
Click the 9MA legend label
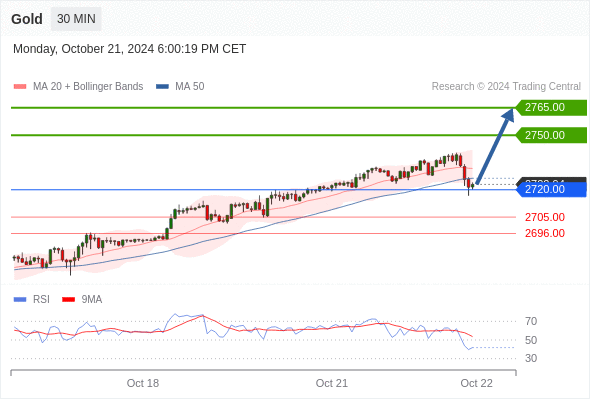pyautogui.click(x=92, y=300)
